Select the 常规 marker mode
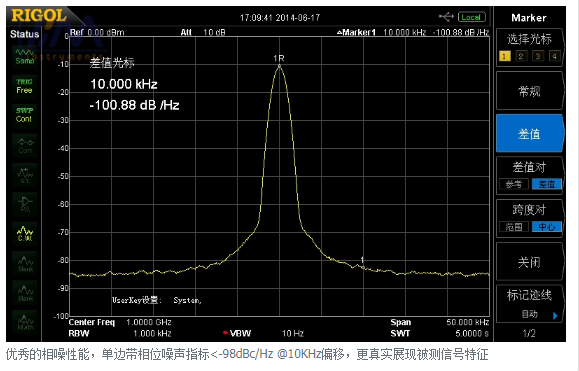579x371 pixels. click(529, 91)
